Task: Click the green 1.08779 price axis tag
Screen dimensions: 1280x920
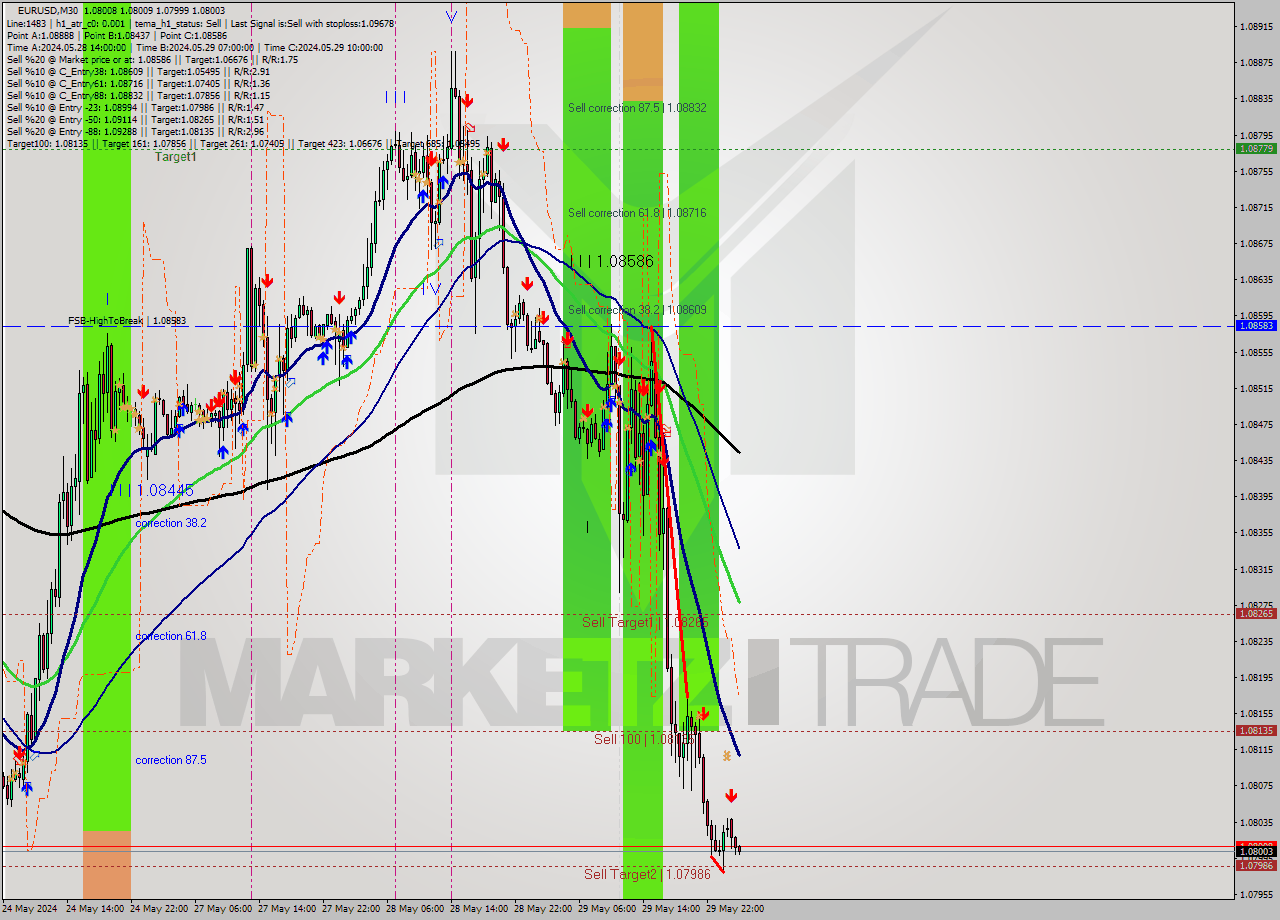Action: point(1256,148)
